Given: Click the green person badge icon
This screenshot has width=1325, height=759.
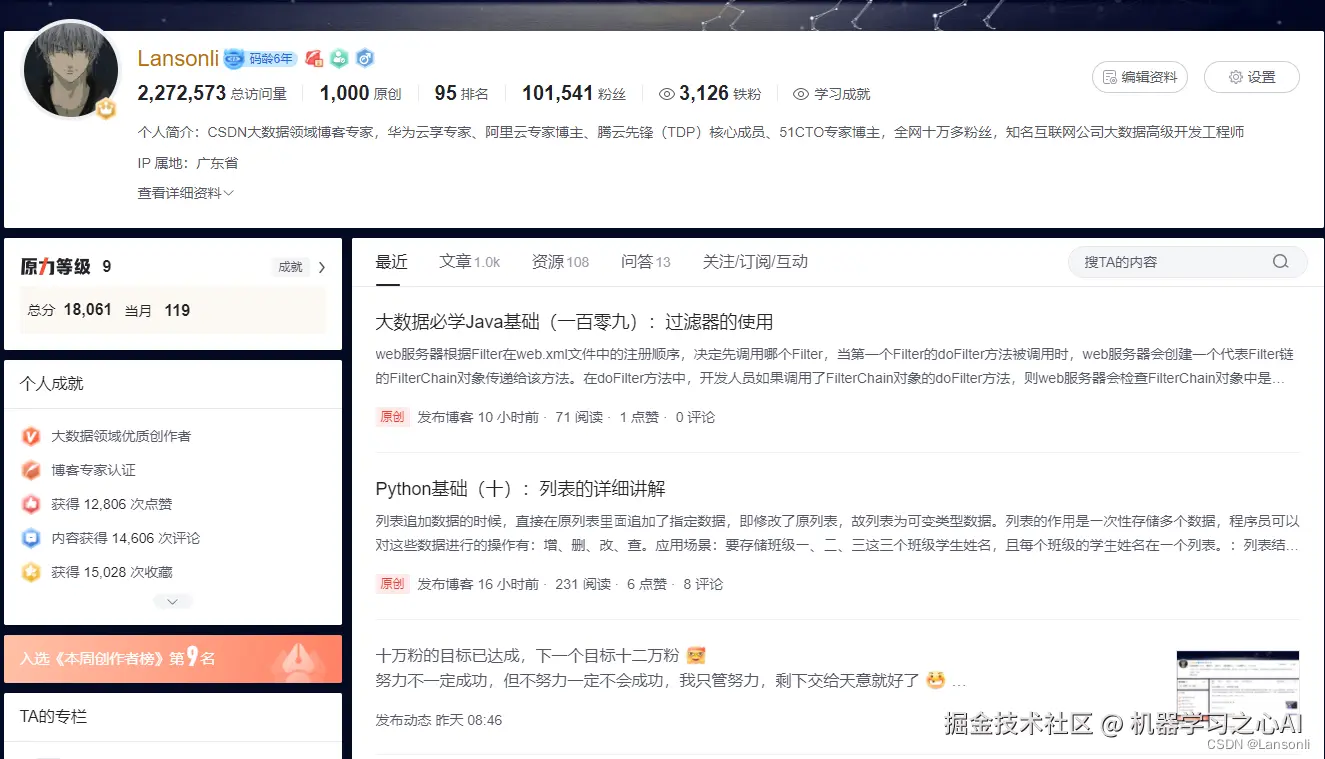Looking at the screenshot, I should 339,59.
